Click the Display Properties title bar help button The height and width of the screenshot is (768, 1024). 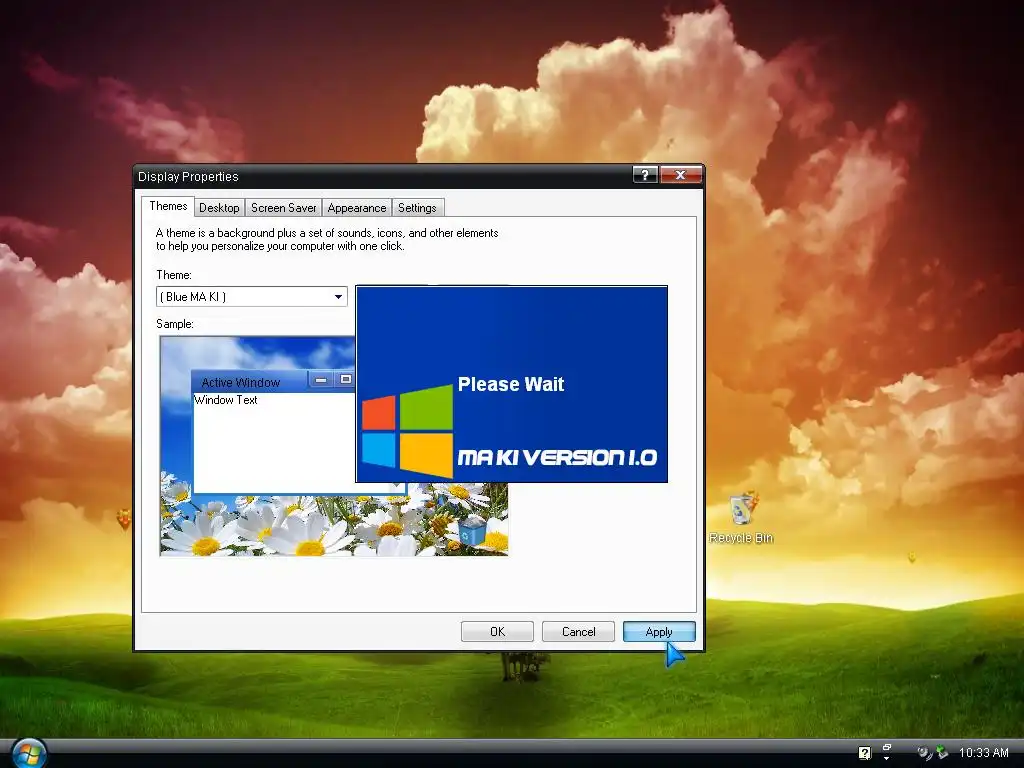pos(645,175)
